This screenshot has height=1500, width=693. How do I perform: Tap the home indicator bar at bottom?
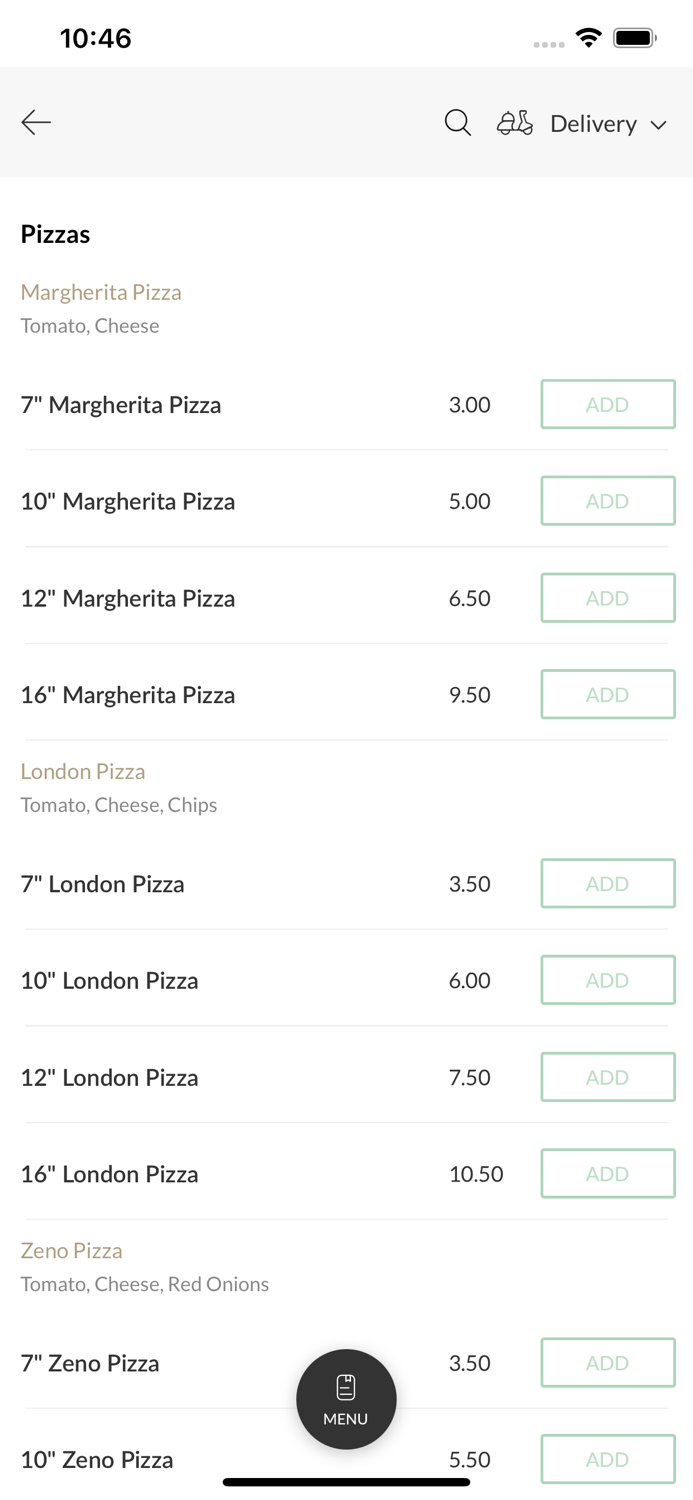pos(346,1479)
